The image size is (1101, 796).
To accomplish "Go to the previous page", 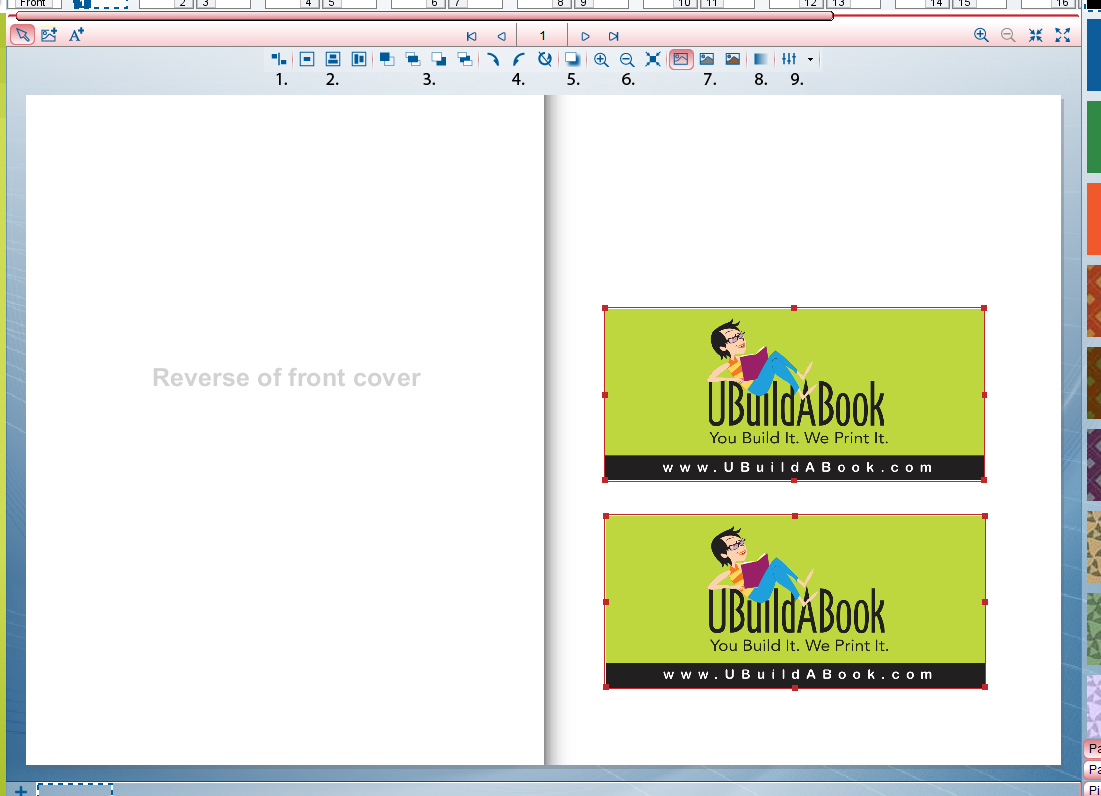I will (x=501, y=36).
